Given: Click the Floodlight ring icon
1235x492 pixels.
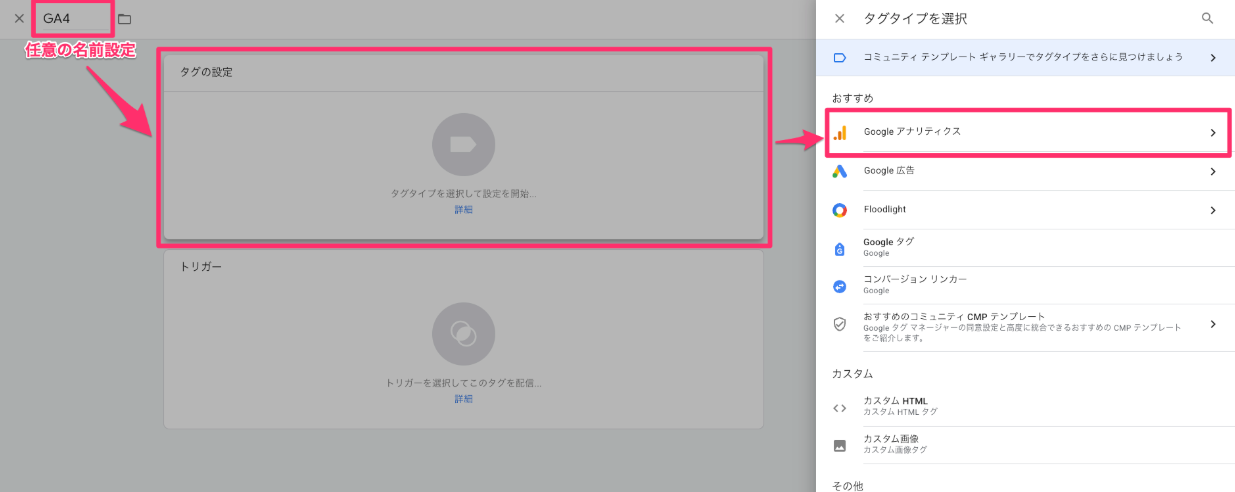Looking at the screenshot, I should tap(840, 210).
